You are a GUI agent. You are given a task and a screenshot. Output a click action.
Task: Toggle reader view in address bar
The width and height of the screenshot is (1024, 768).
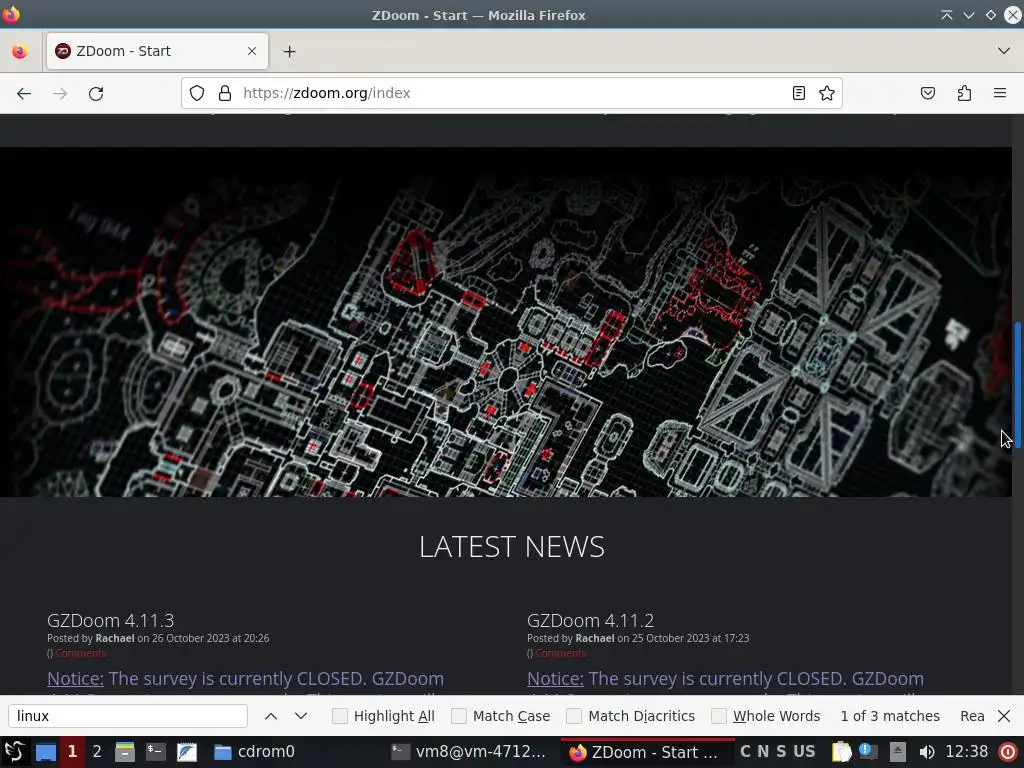[799, 93]
